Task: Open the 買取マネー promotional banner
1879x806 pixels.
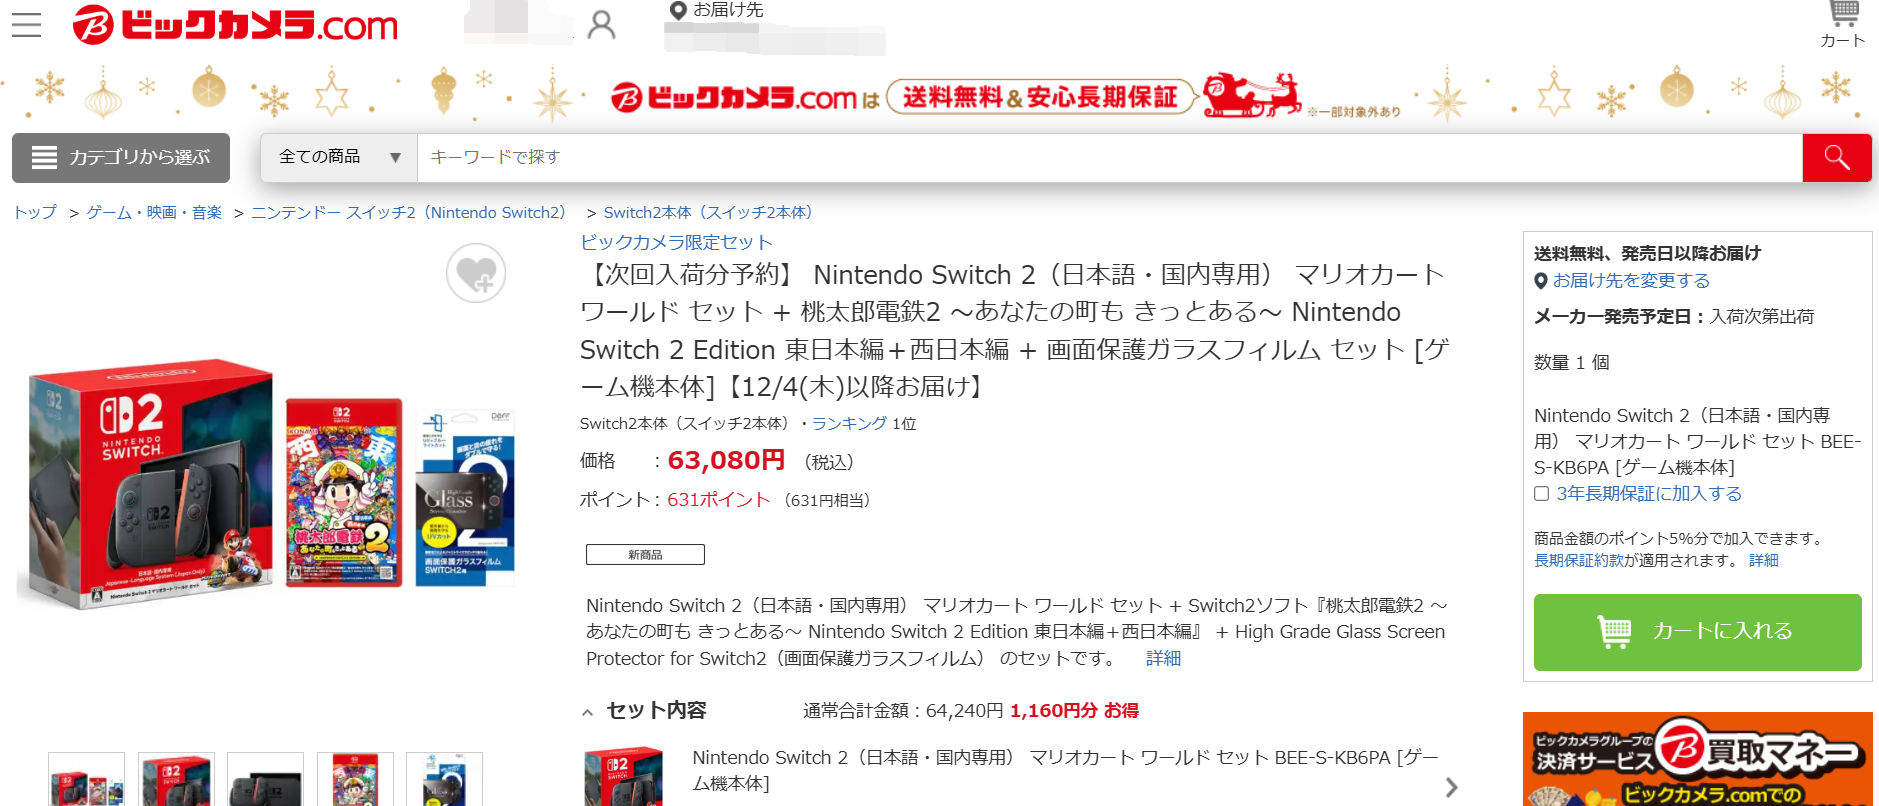Action: click(1697, 759)
